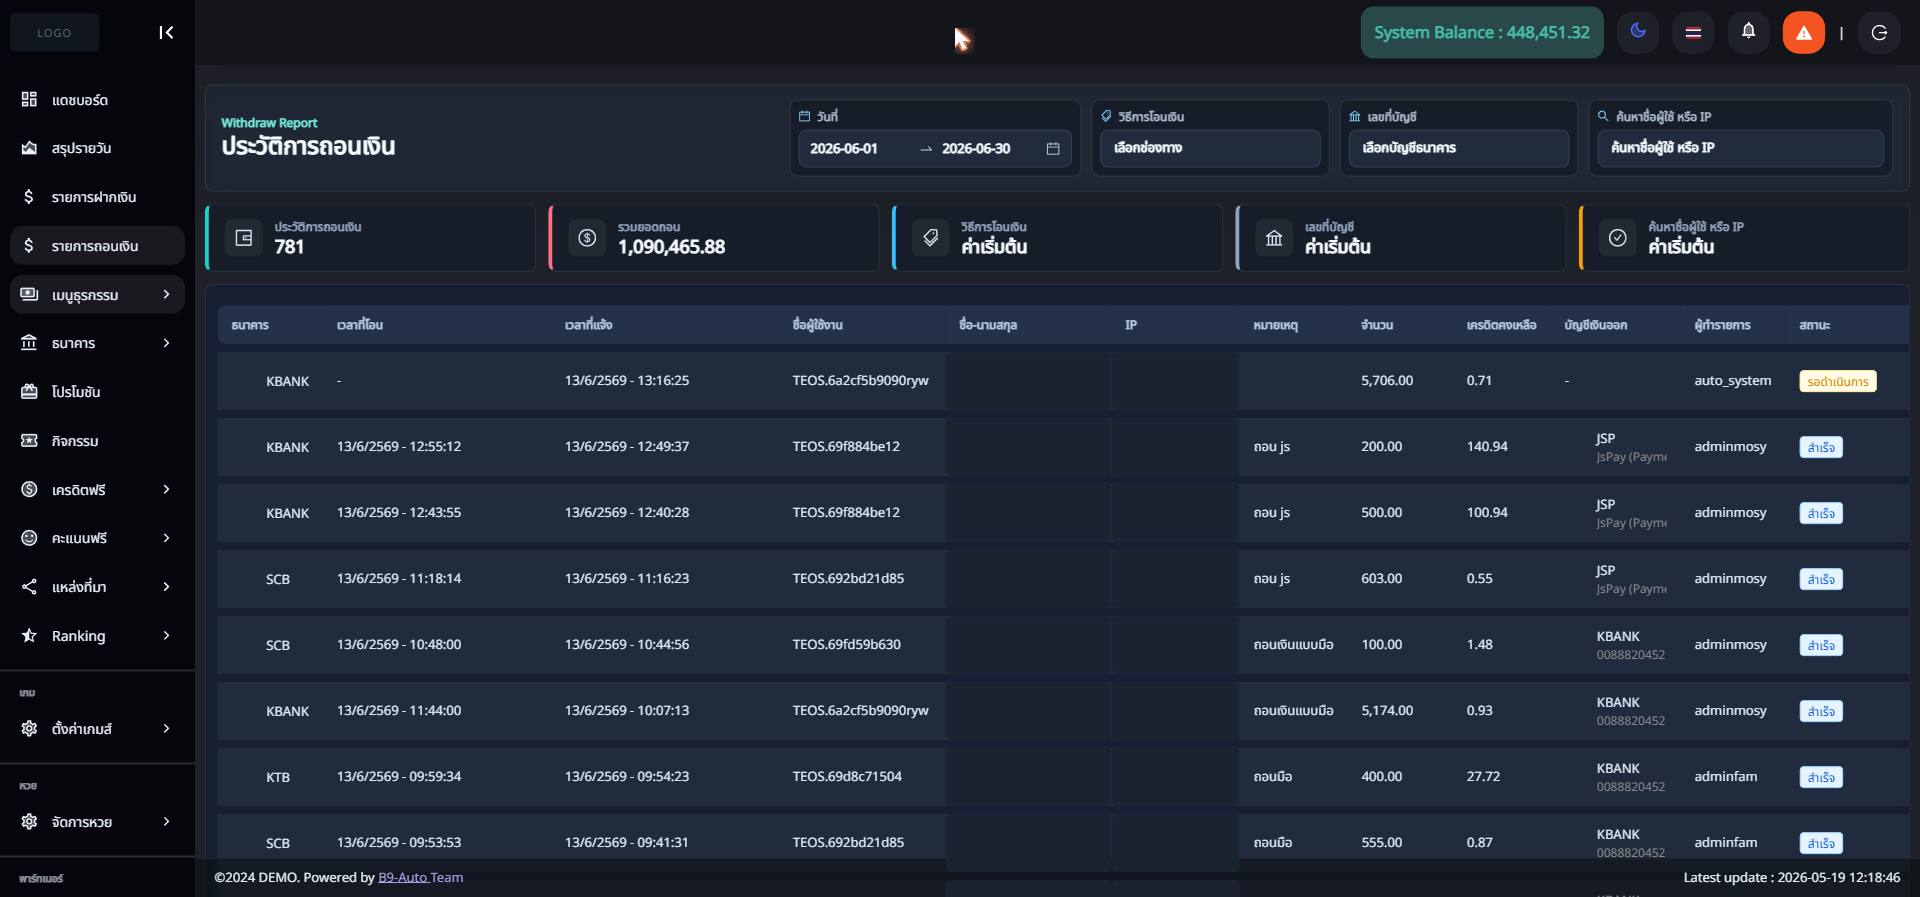Open the language flag selector
The height and width of the screenshot is (897, 1920).
coord(1693,32)
